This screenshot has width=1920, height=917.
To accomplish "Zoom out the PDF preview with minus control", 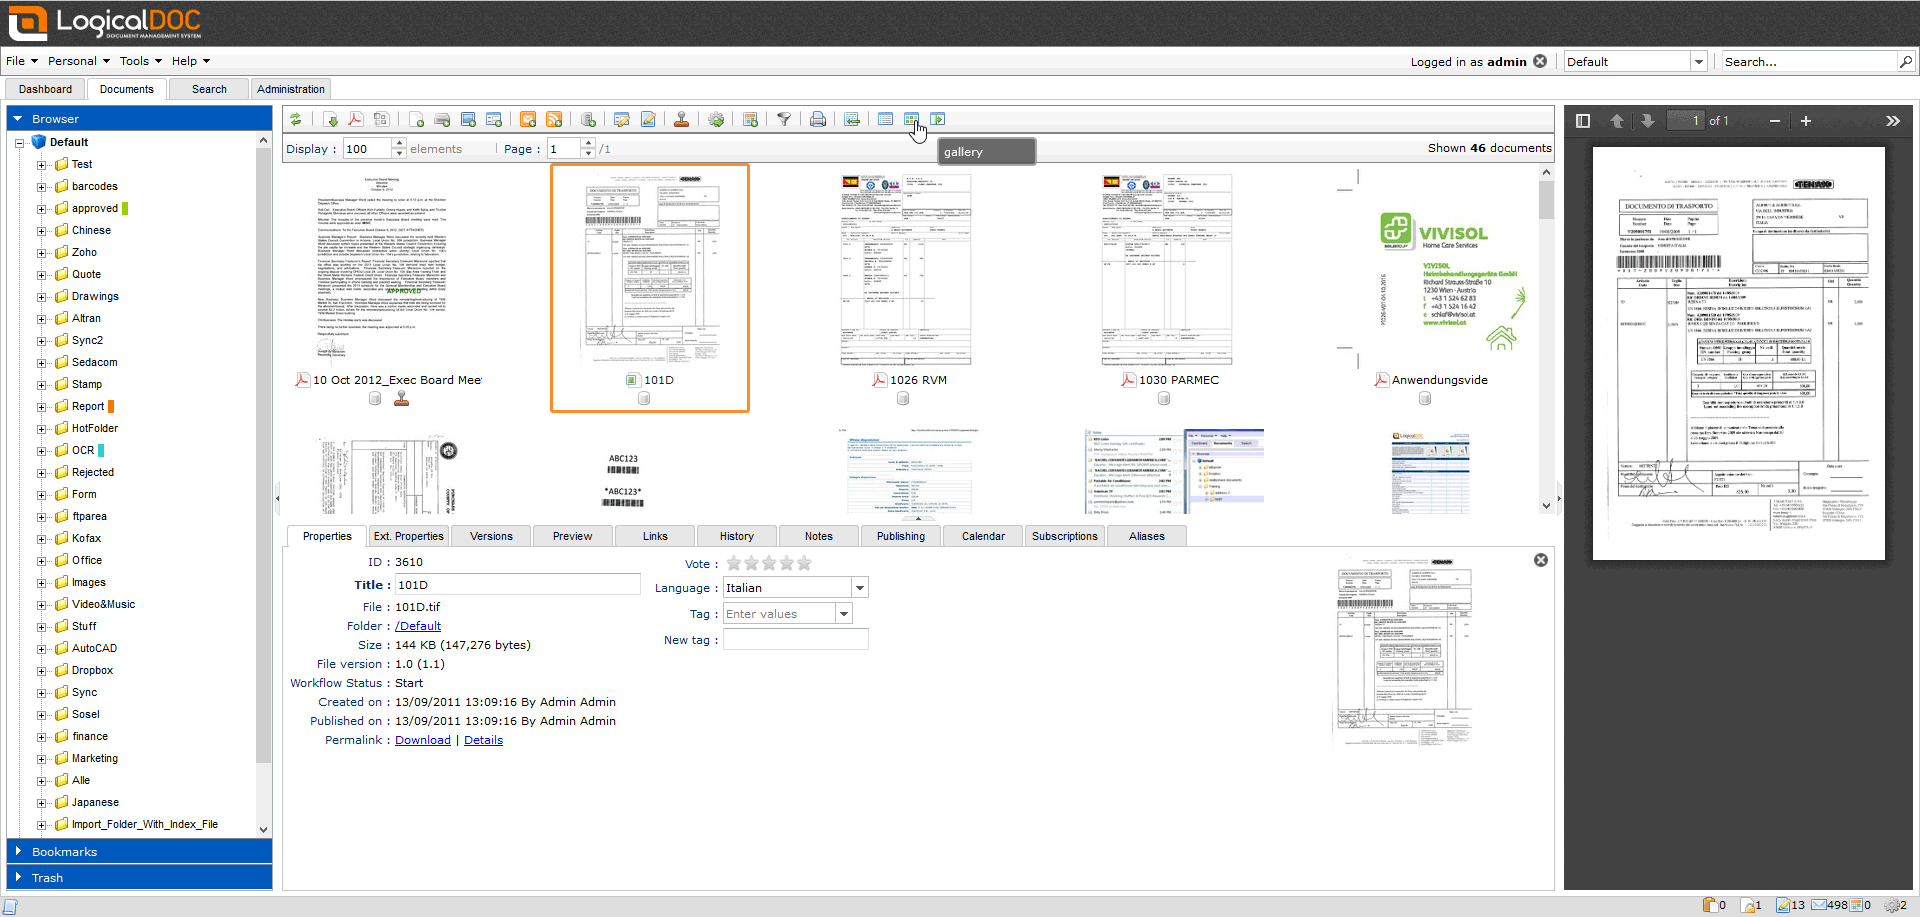I will 1774,120.
